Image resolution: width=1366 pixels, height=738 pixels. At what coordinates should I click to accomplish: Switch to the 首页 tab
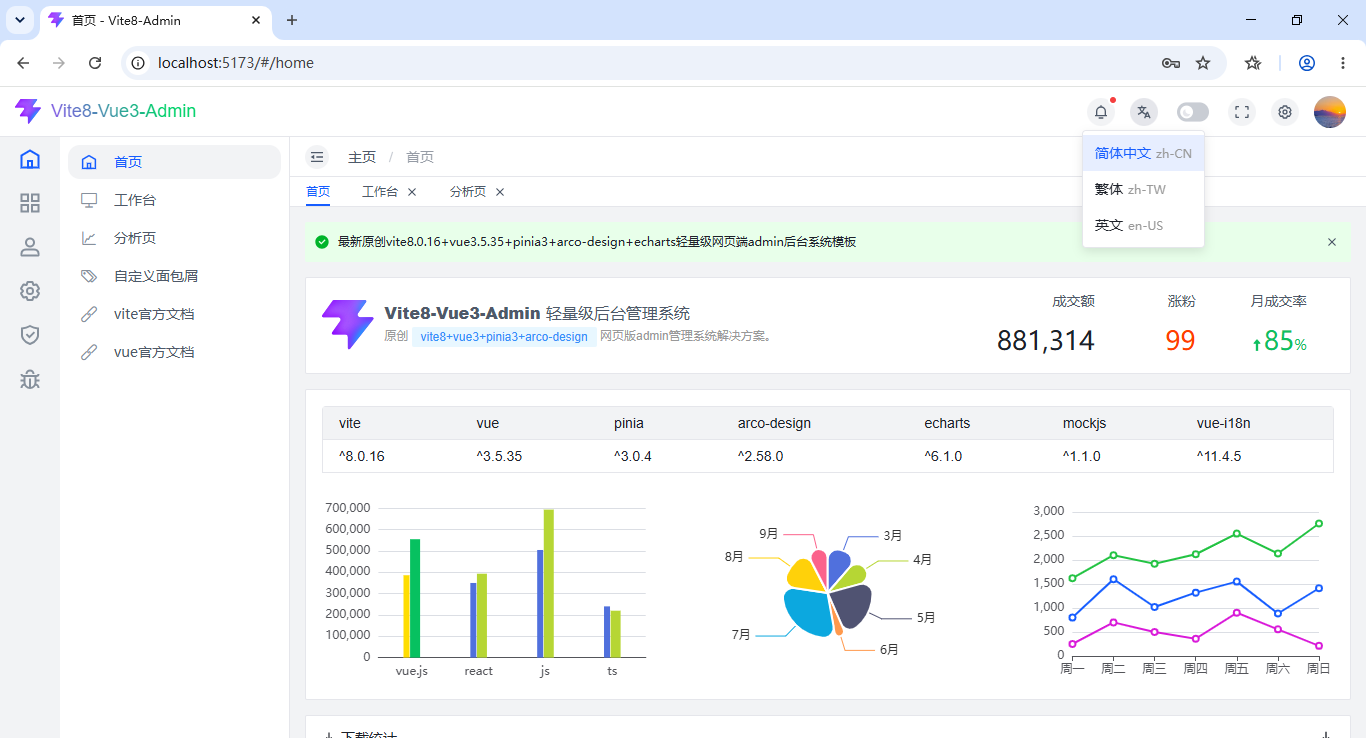pos(318,192)
